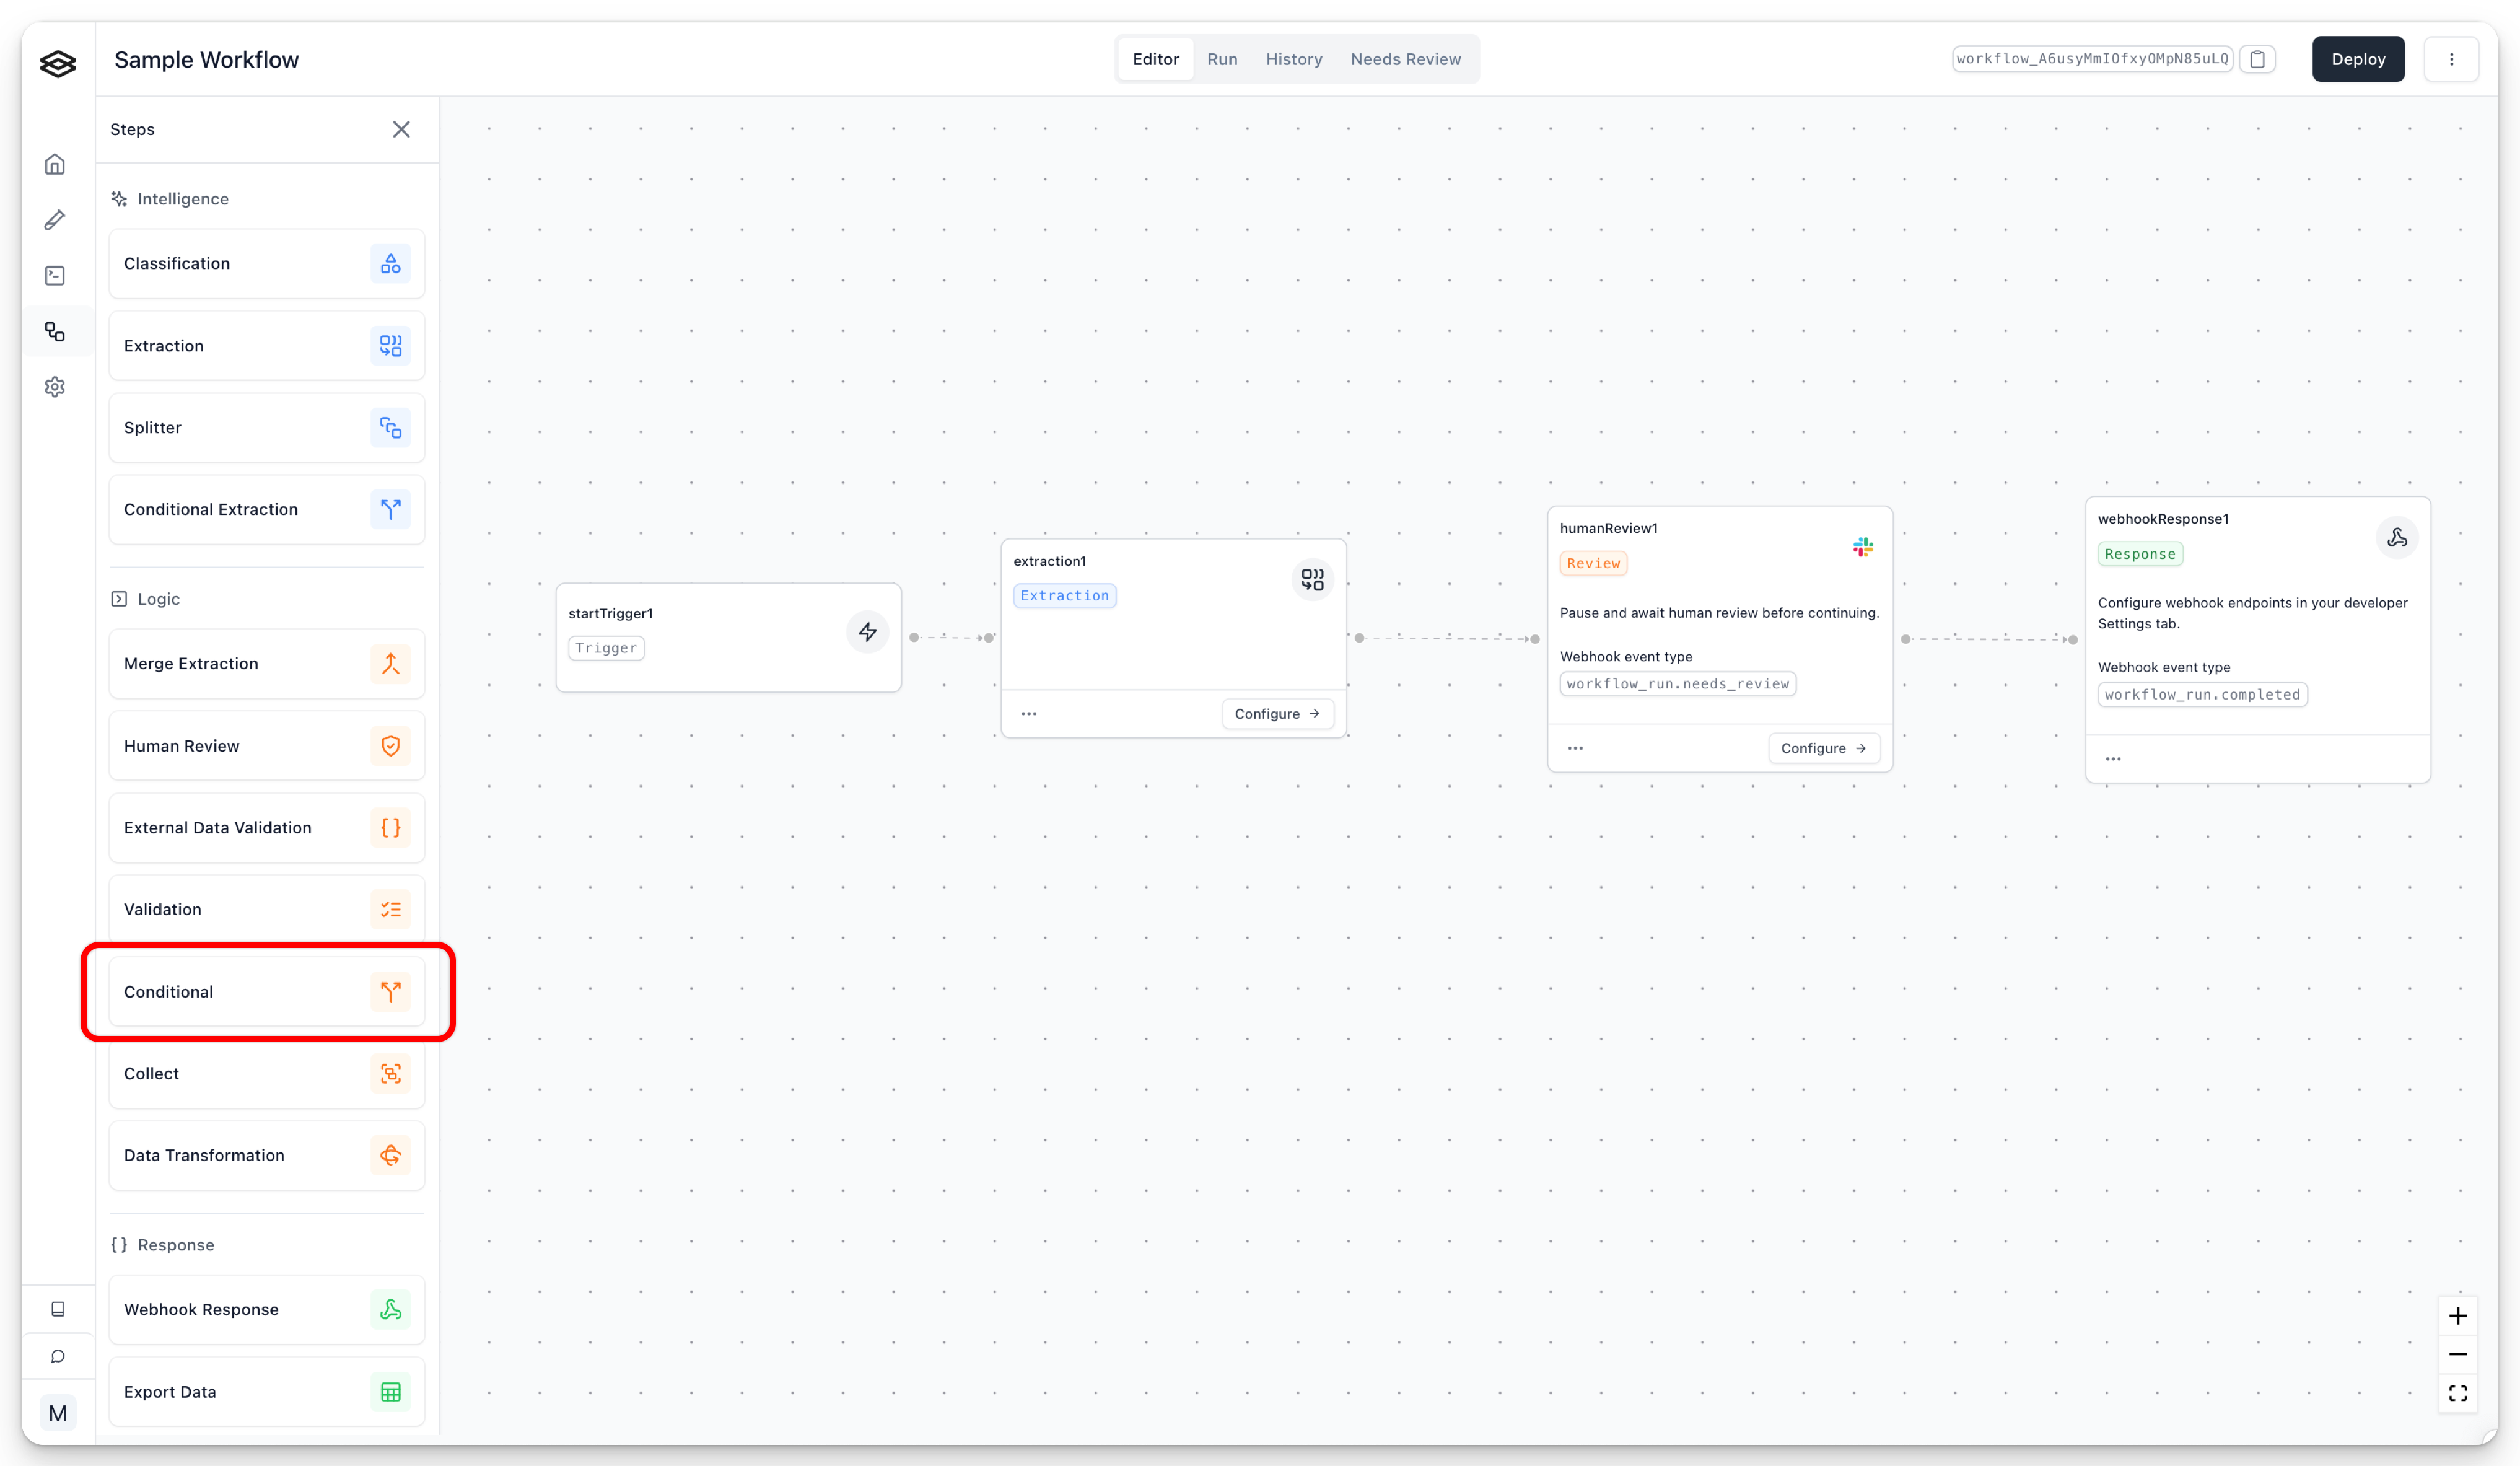Click the Slack icon on humanReview1 node
Viewport: 2520px width, 1466px height.
(1862, 547)
